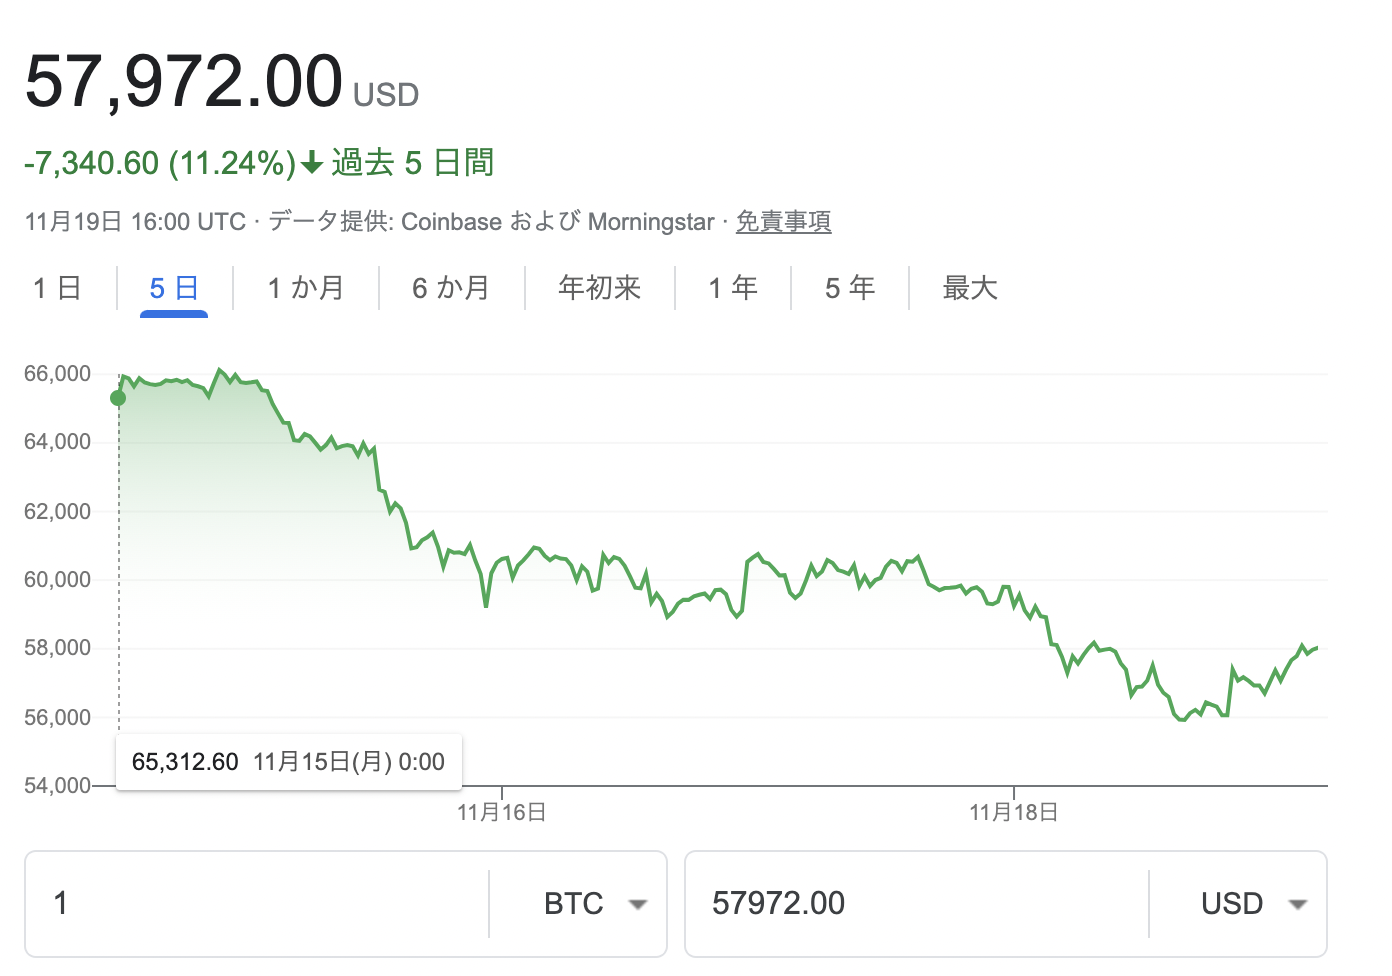
Task: Click the 57972.00 USD amount field
Action: (x=917, y=904)
